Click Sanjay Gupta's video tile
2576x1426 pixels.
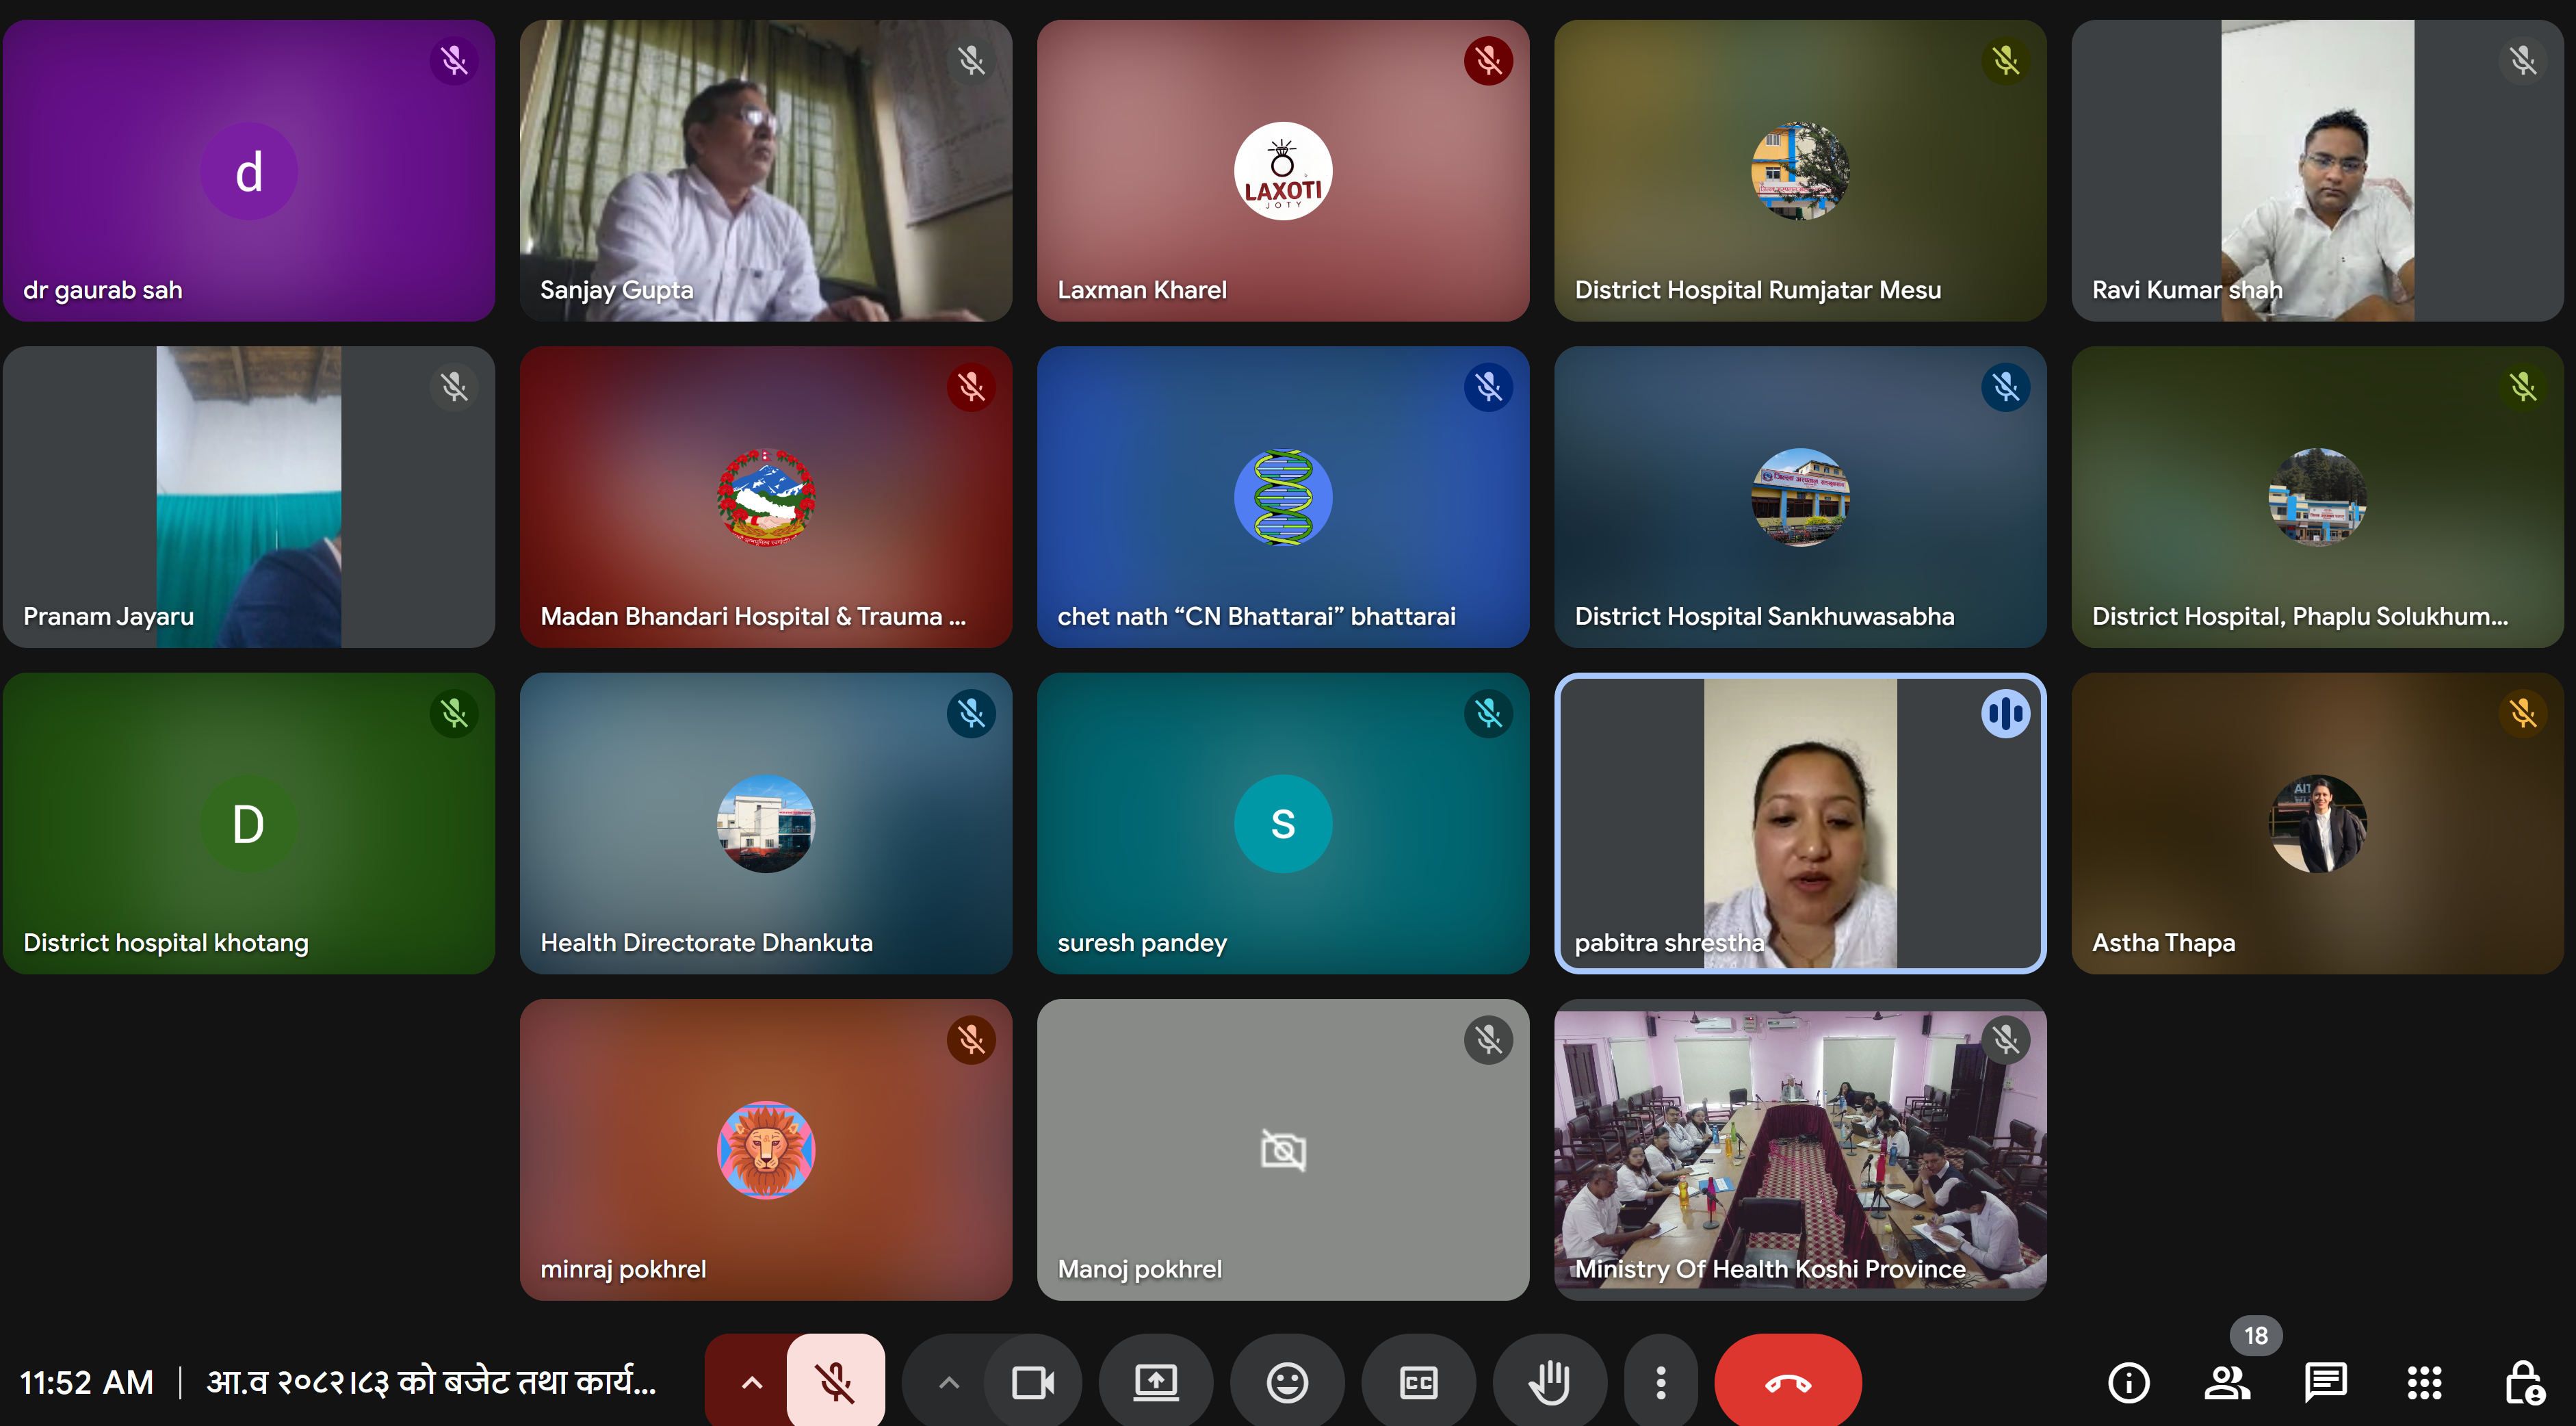point(765,170)
